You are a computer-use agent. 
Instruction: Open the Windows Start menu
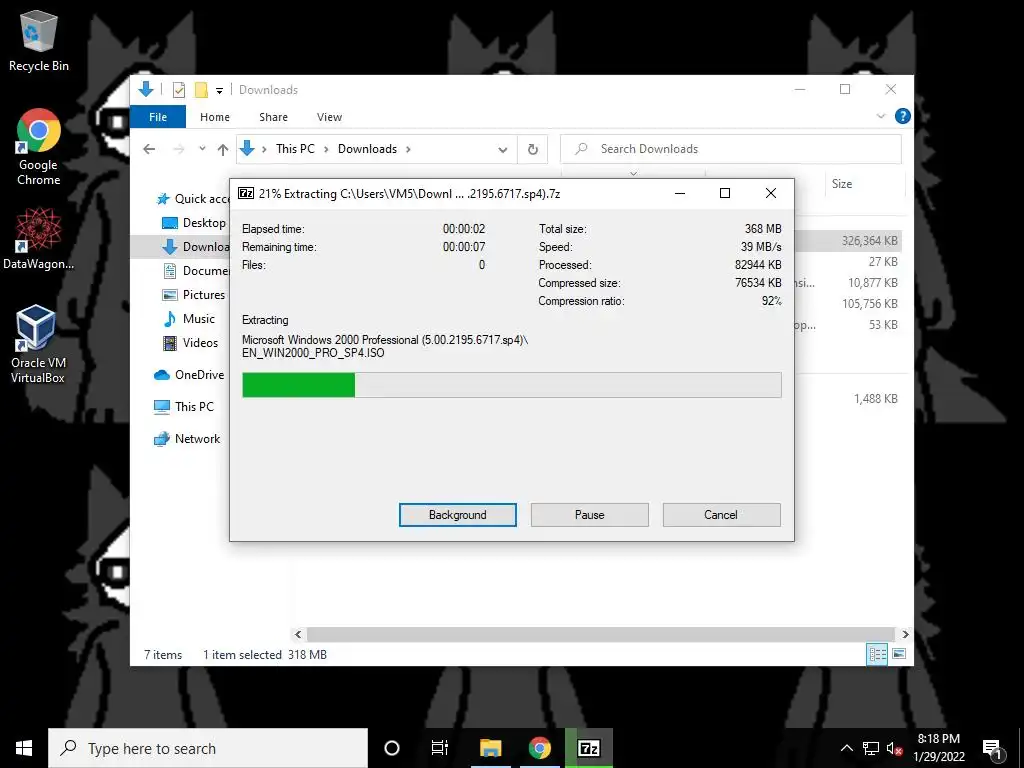point(24,748)
